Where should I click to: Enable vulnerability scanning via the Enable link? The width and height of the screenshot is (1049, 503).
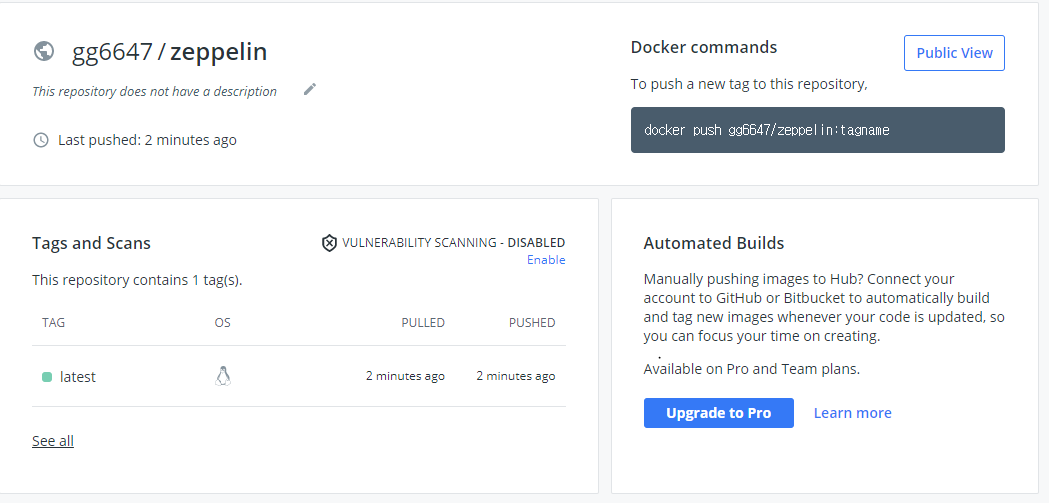point(546,260)
